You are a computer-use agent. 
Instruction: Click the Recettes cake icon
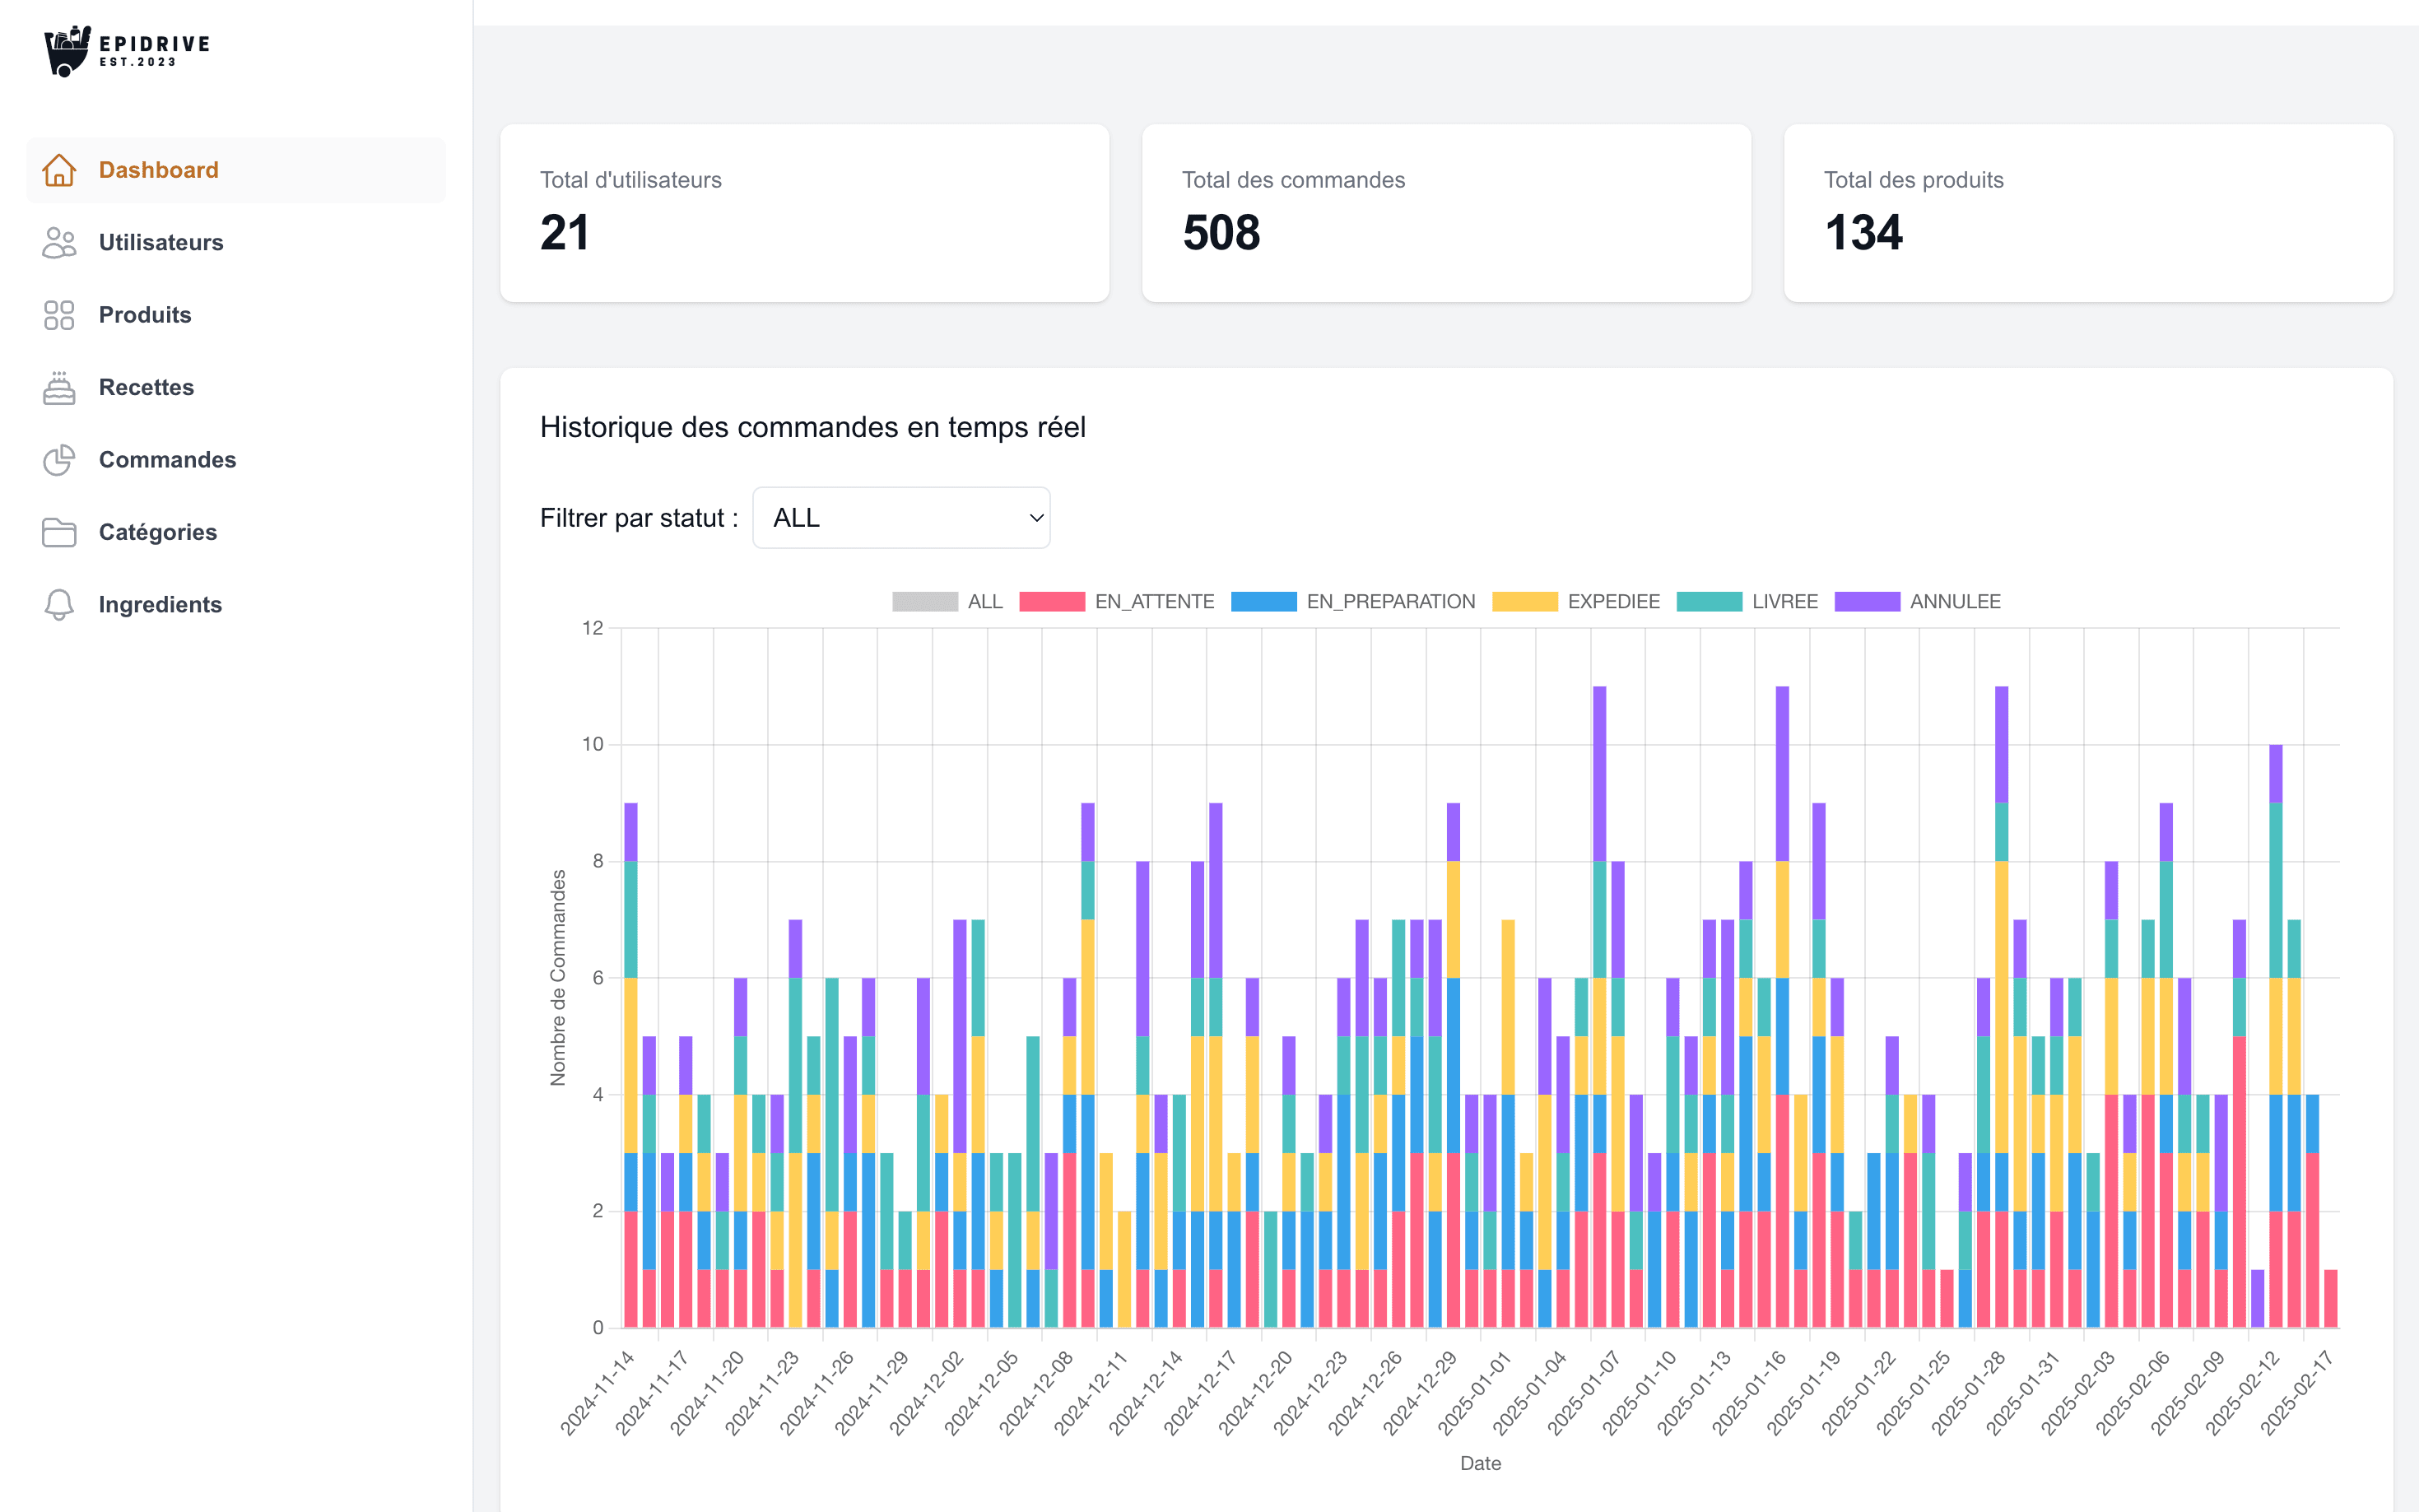[59, 387]
